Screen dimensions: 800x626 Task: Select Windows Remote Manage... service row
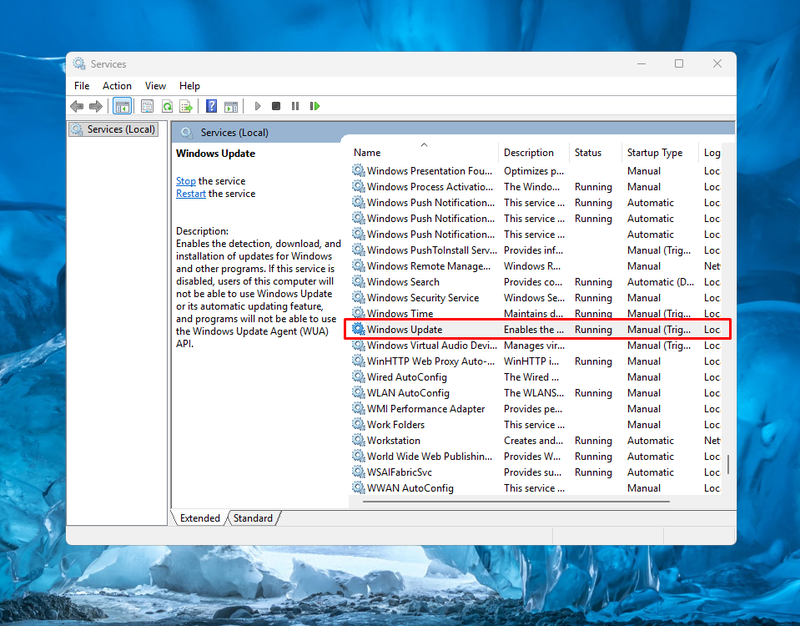click(x=536, y=266)
